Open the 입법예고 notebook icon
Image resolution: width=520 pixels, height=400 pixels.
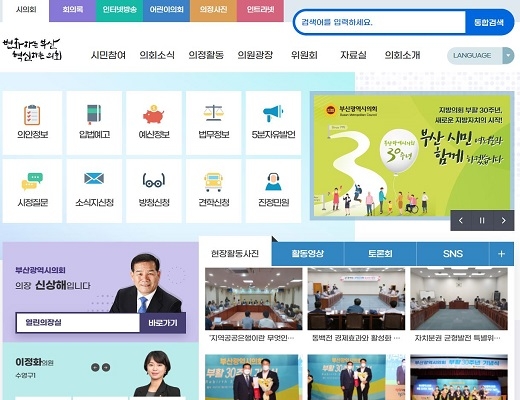(94, 114)
